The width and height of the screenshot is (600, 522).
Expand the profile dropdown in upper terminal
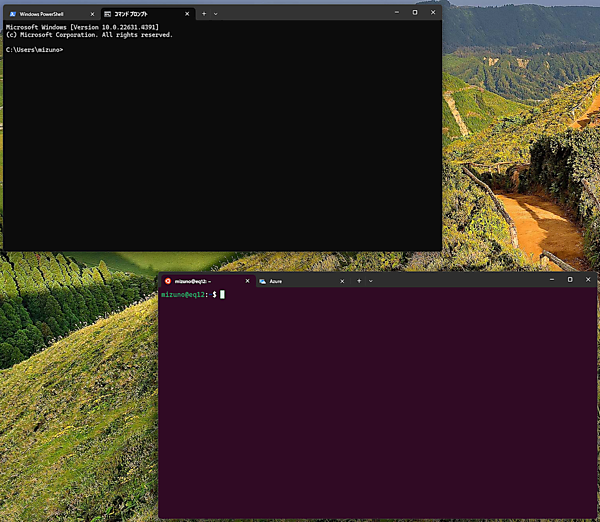216,14
